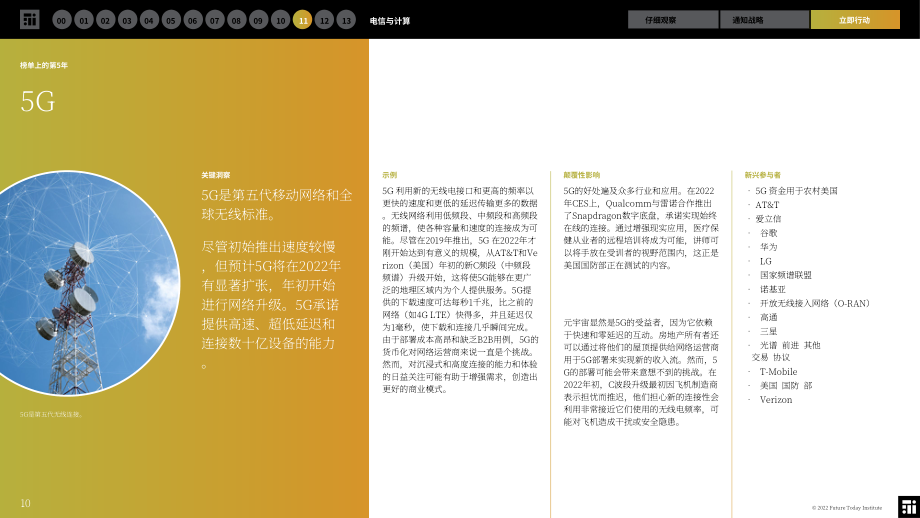Go to chapter 04 circle

point(149,20)
